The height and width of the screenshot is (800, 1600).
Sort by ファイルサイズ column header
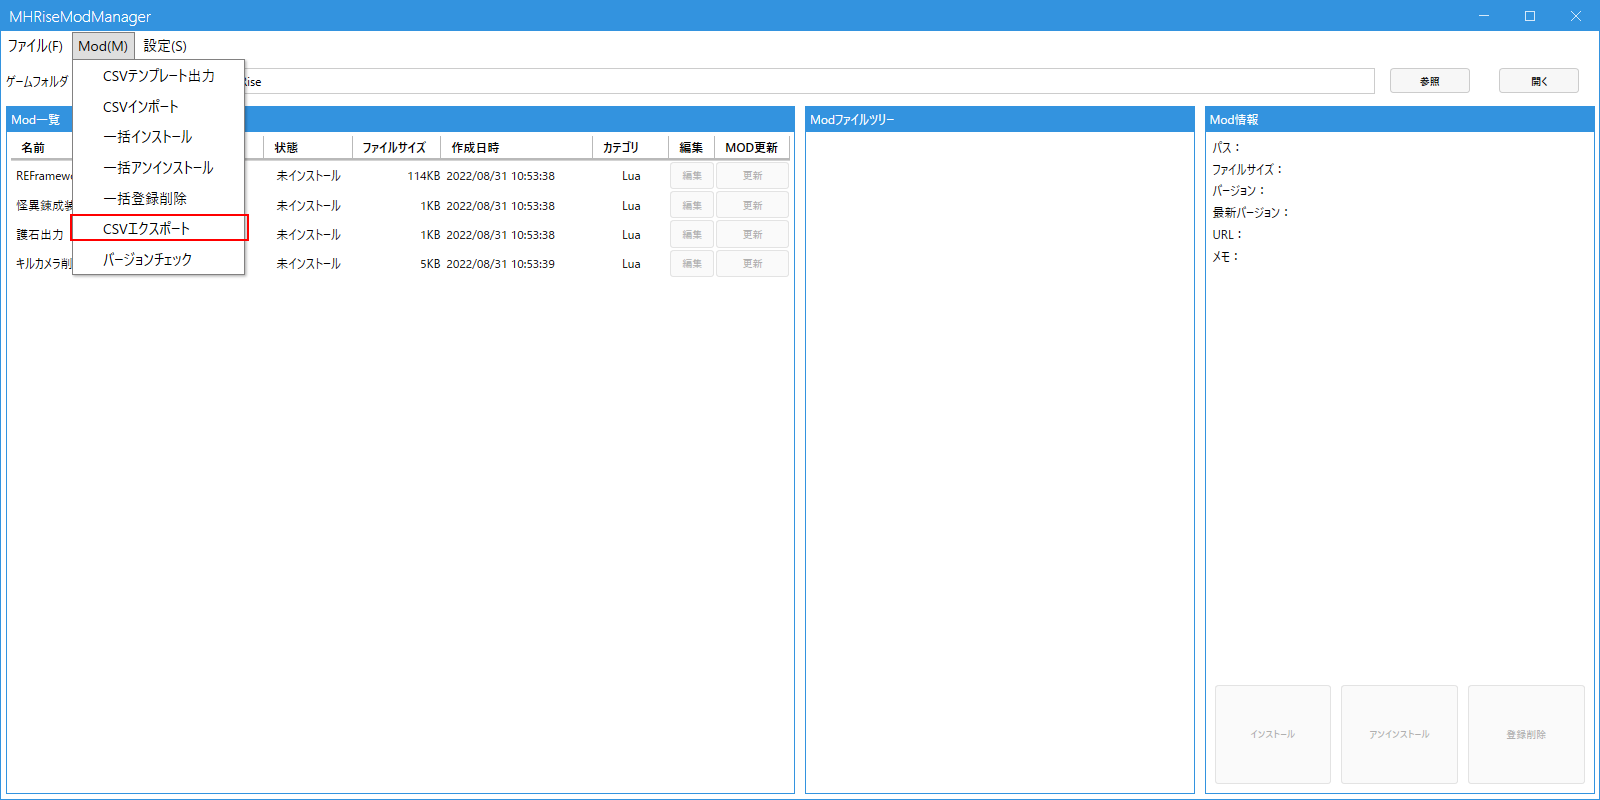(x=396, y=147)
